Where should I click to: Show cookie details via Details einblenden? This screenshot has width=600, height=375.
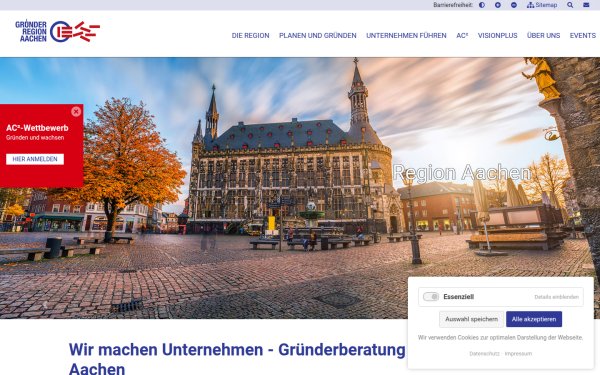click(556, 297)
